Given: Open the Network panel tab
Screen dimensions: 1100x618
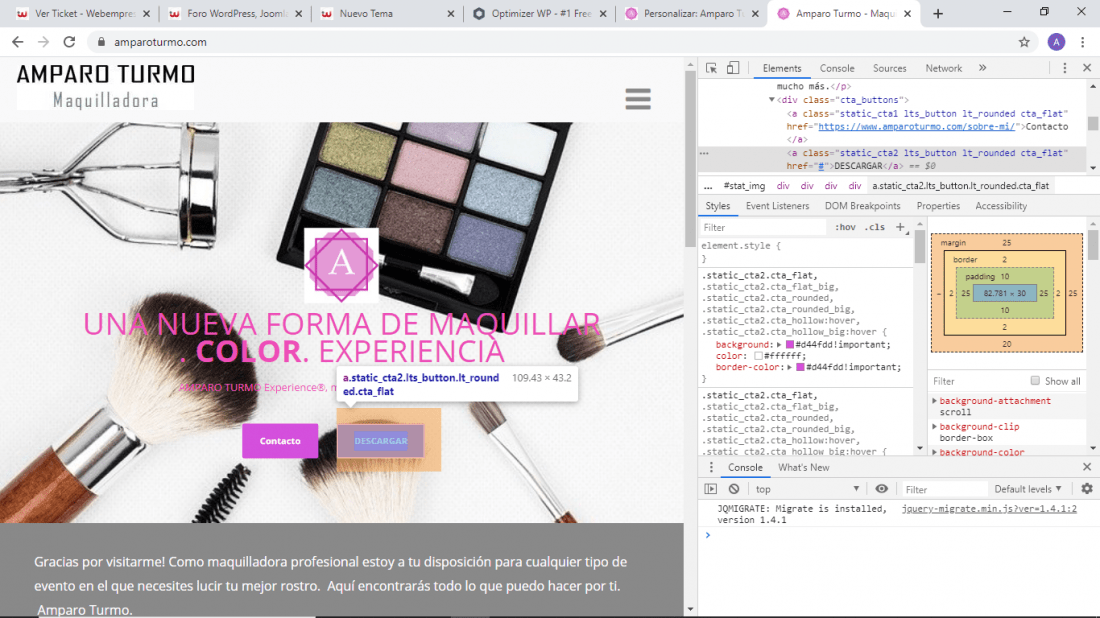Looking at the screenshot, I should (x=944, y=68).
